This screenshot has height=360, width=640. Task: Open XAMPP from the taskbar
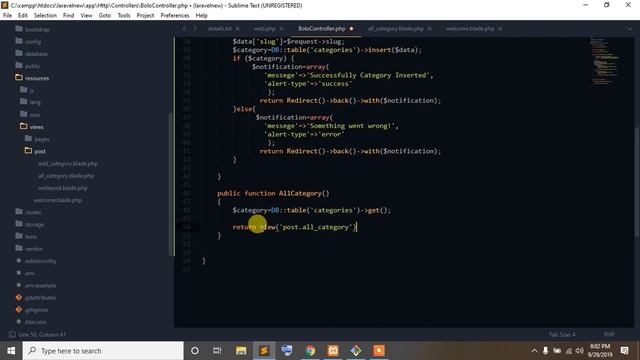click(x=333, y=351)
